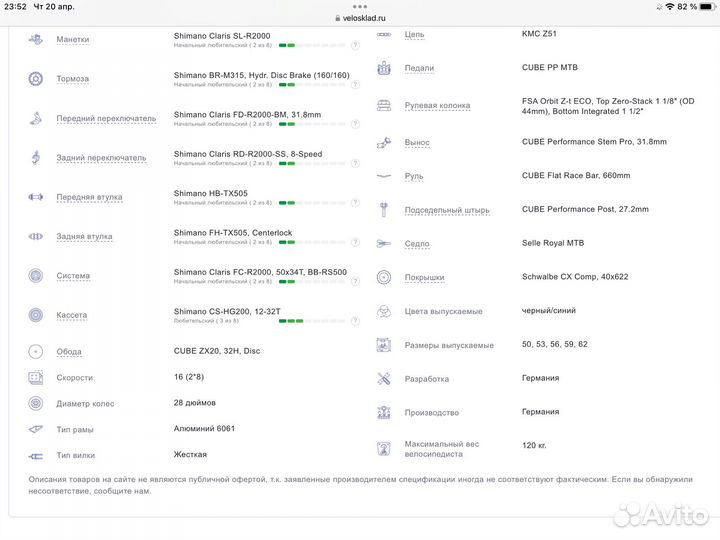Open the Рулевая колонка term link
This screenshot has height=540, width=720.
(x=437, y=106)
